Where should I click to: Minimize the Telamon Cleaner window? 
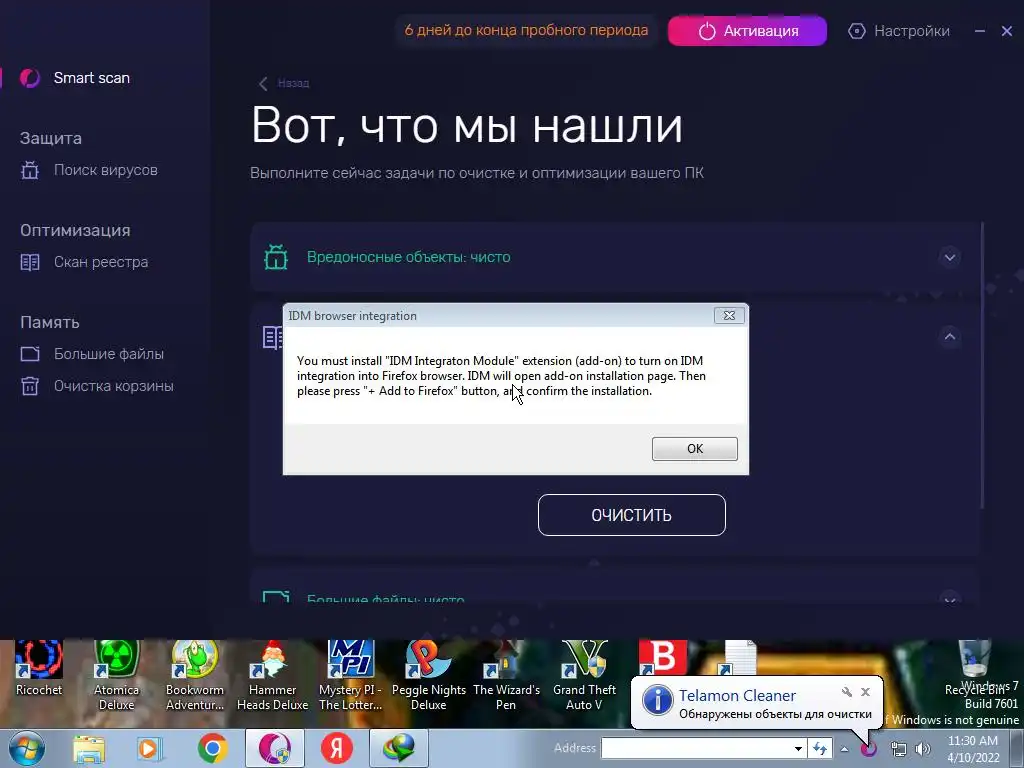coord(980,31)
